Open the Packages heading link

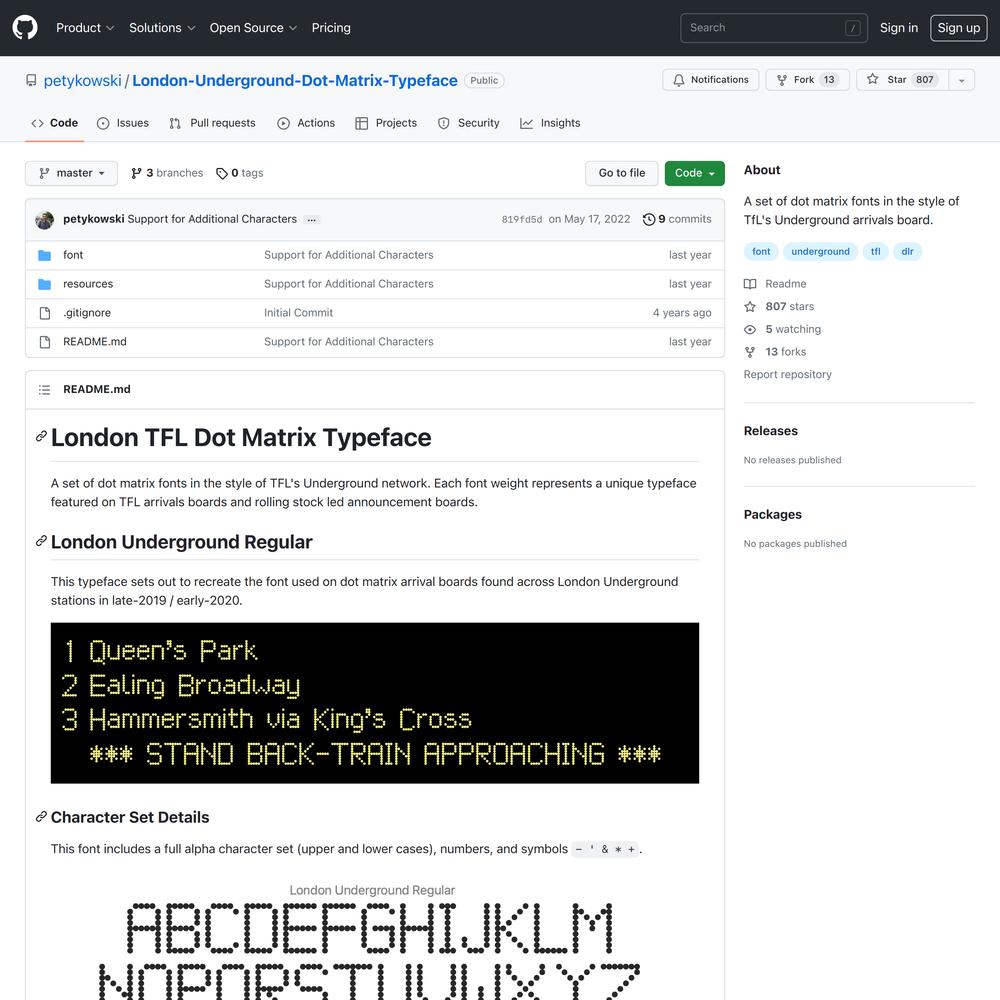[772, 515]
